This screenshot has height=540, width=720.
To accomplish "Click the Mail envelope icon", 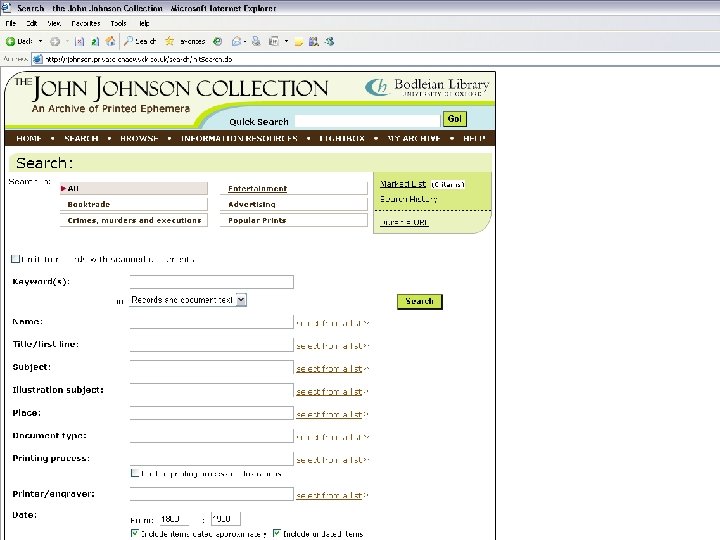I will tap(236, 42).
